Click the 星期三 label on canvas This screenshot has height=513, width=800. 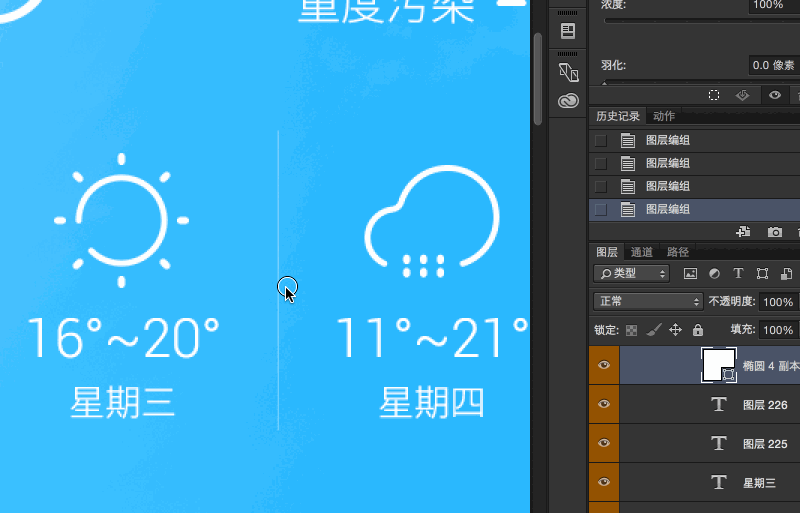coord(122,402)
